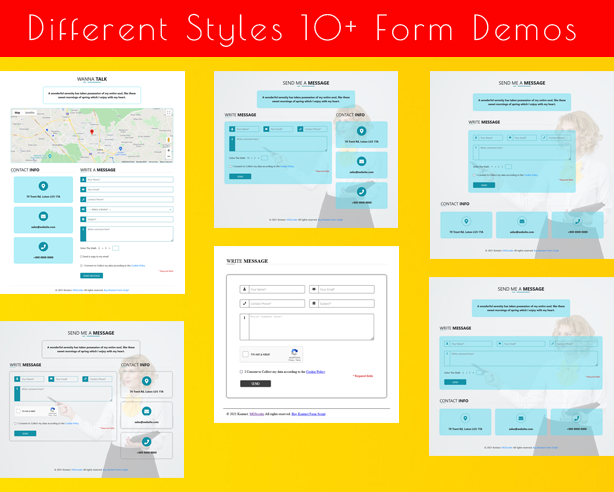Enable the 'Send a copy to my email' checkbox
614x492 pixels.
82,256
